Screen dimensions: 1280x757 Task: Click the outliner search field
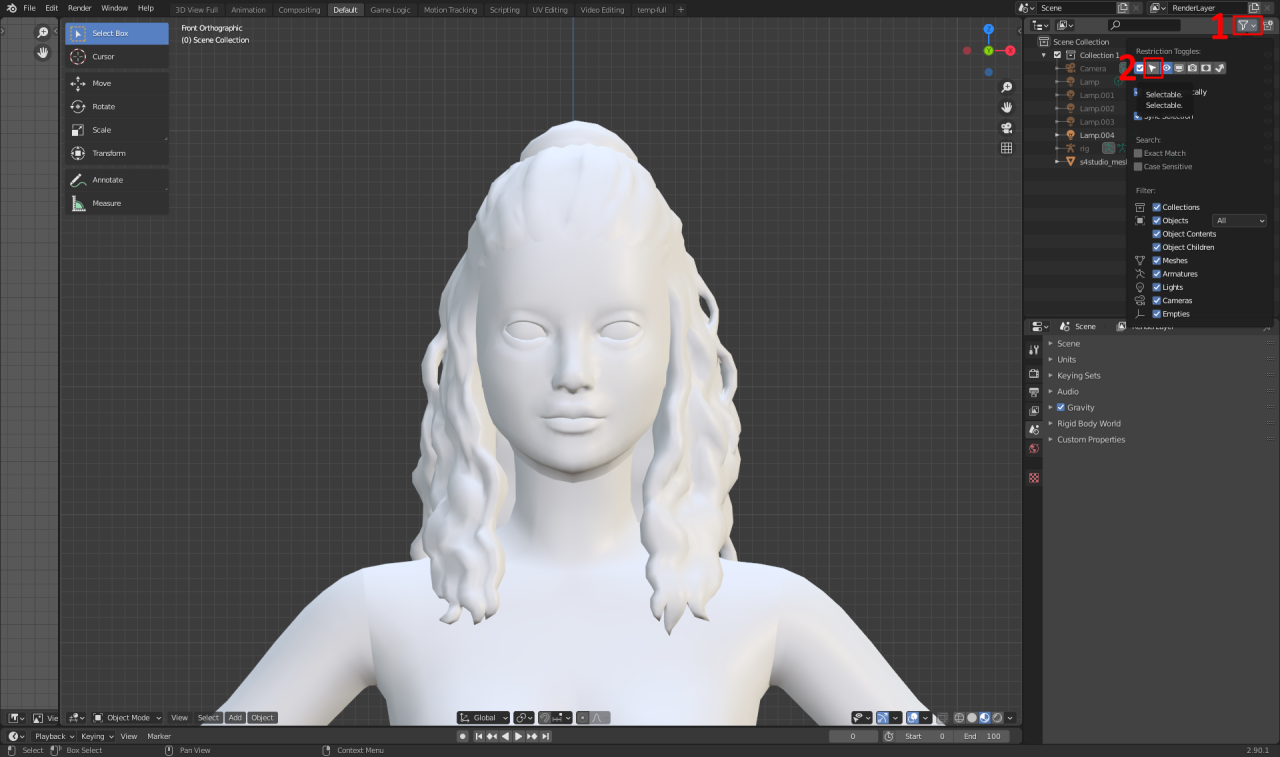point(1144,25)
